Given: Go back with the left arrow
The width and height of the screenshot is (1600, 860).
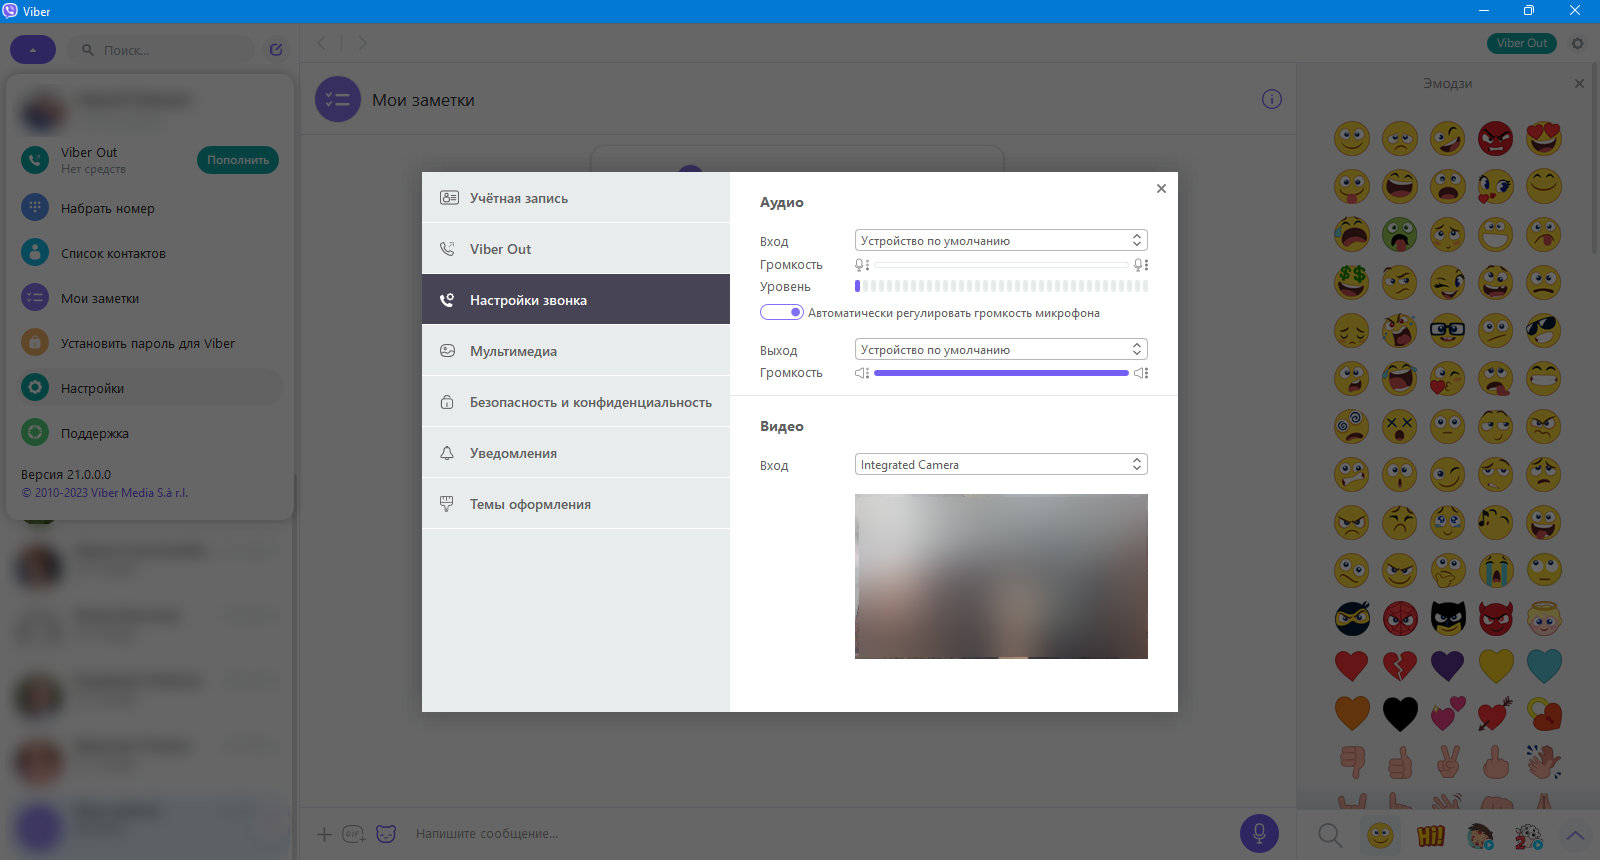Looking at the screenshot, I should click(322, 43).
